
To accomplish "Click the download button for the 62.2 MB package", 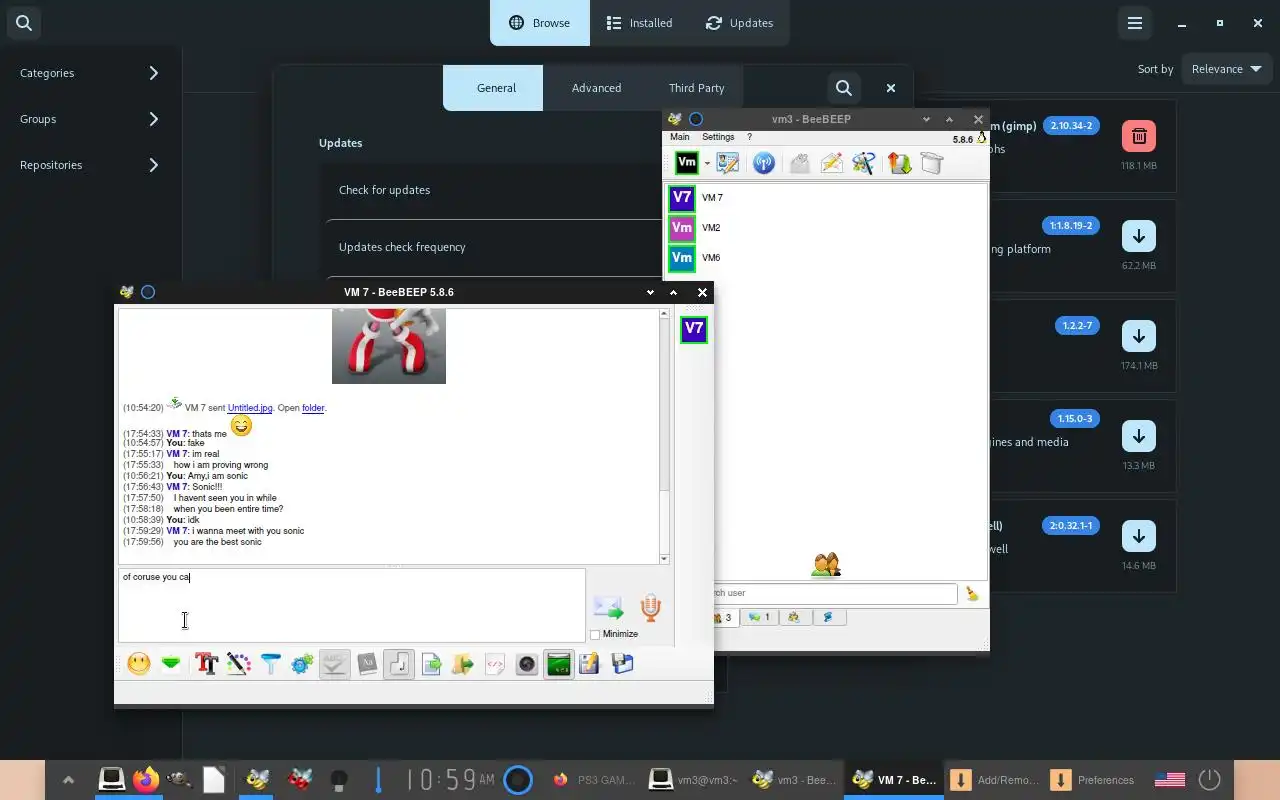I will coord(1139,236).
